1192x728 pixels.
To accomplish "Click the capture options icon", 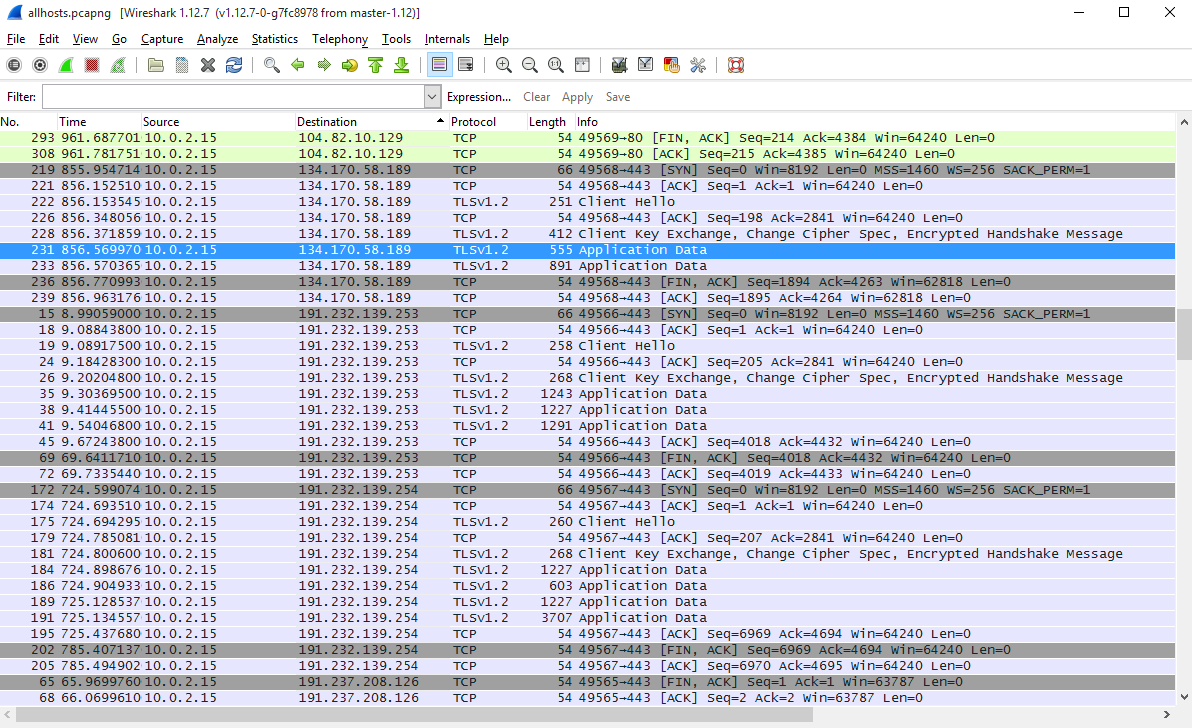I will click(x=40, y=65).
